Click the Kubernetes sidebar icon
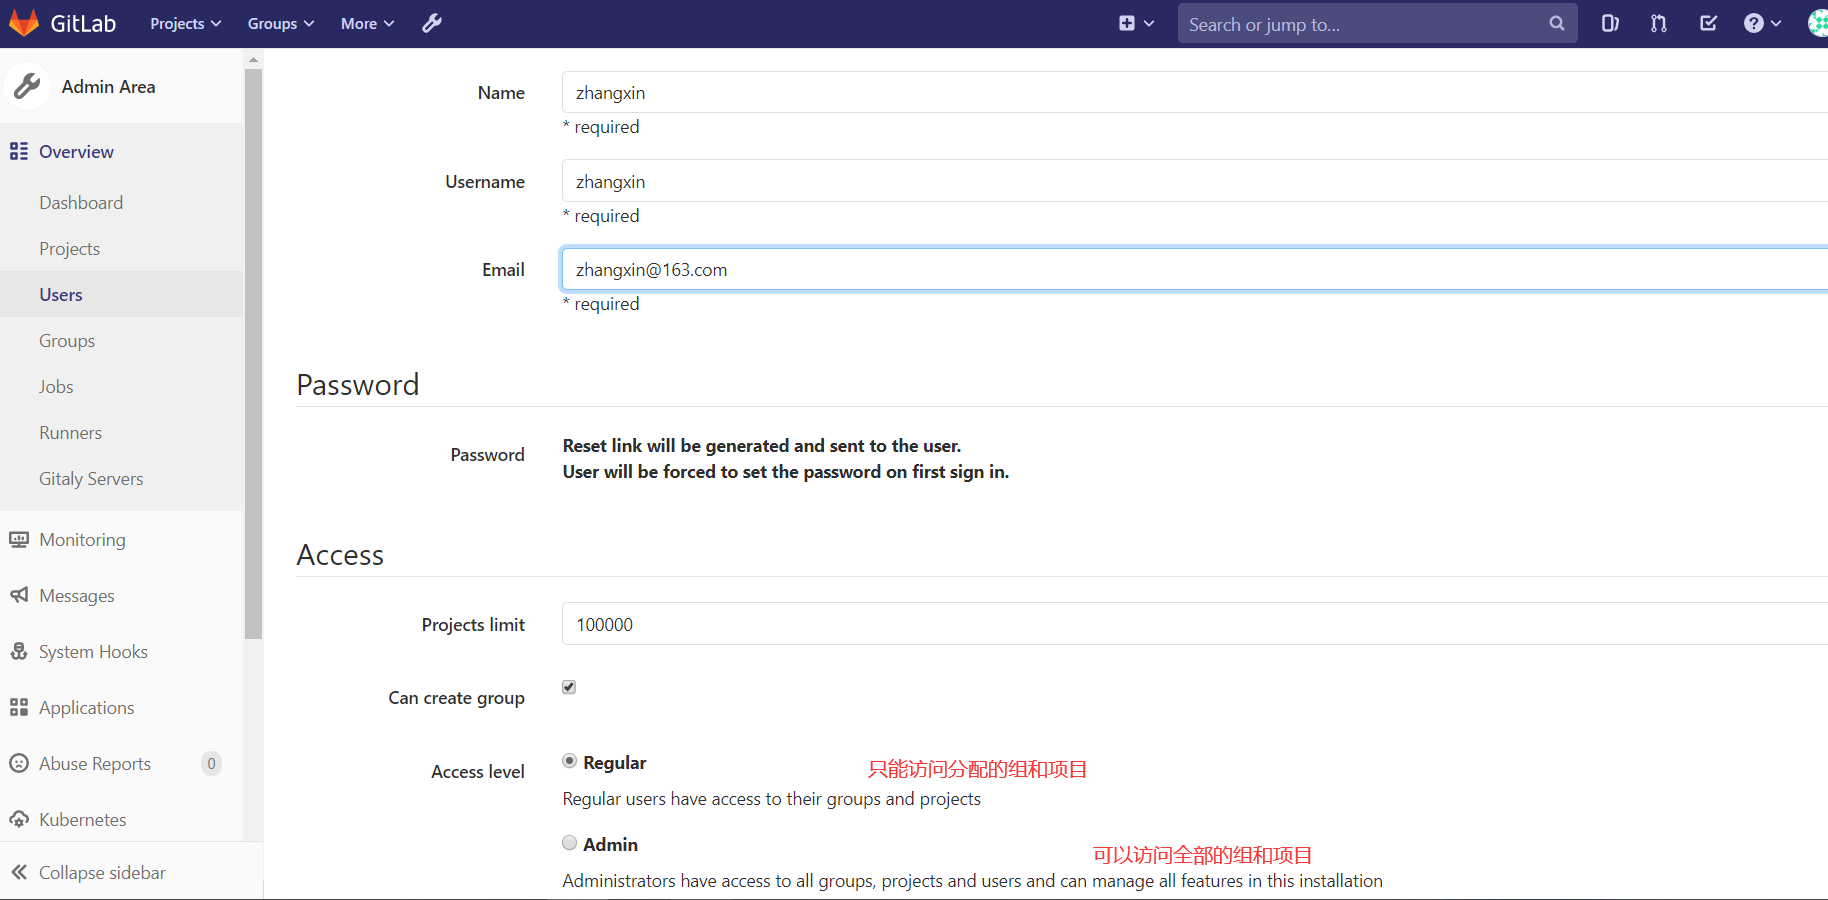Viewport: 1828px width, 900px height. click(19, 819)
